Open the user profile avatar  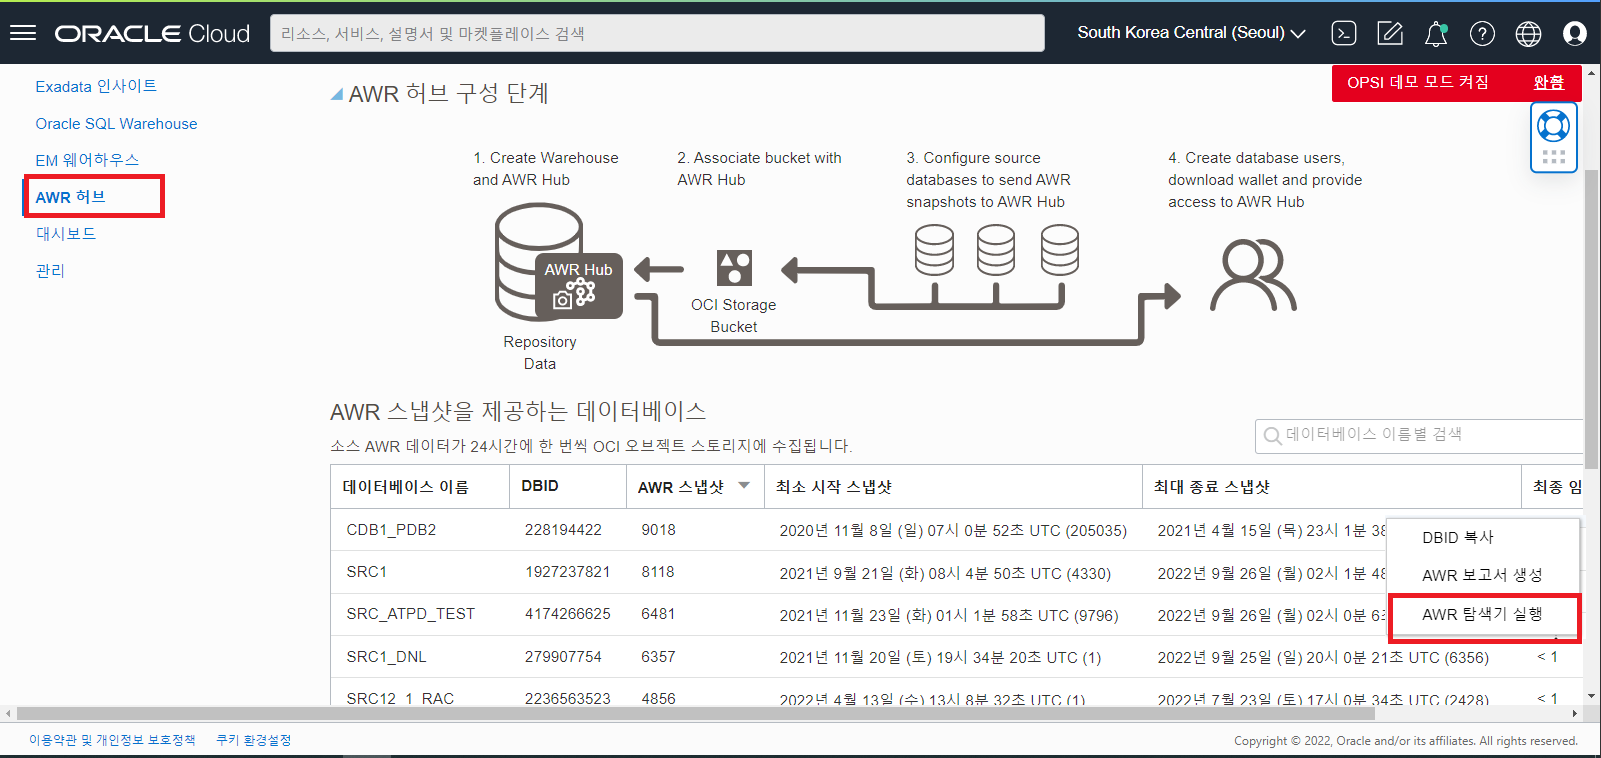1575,33
